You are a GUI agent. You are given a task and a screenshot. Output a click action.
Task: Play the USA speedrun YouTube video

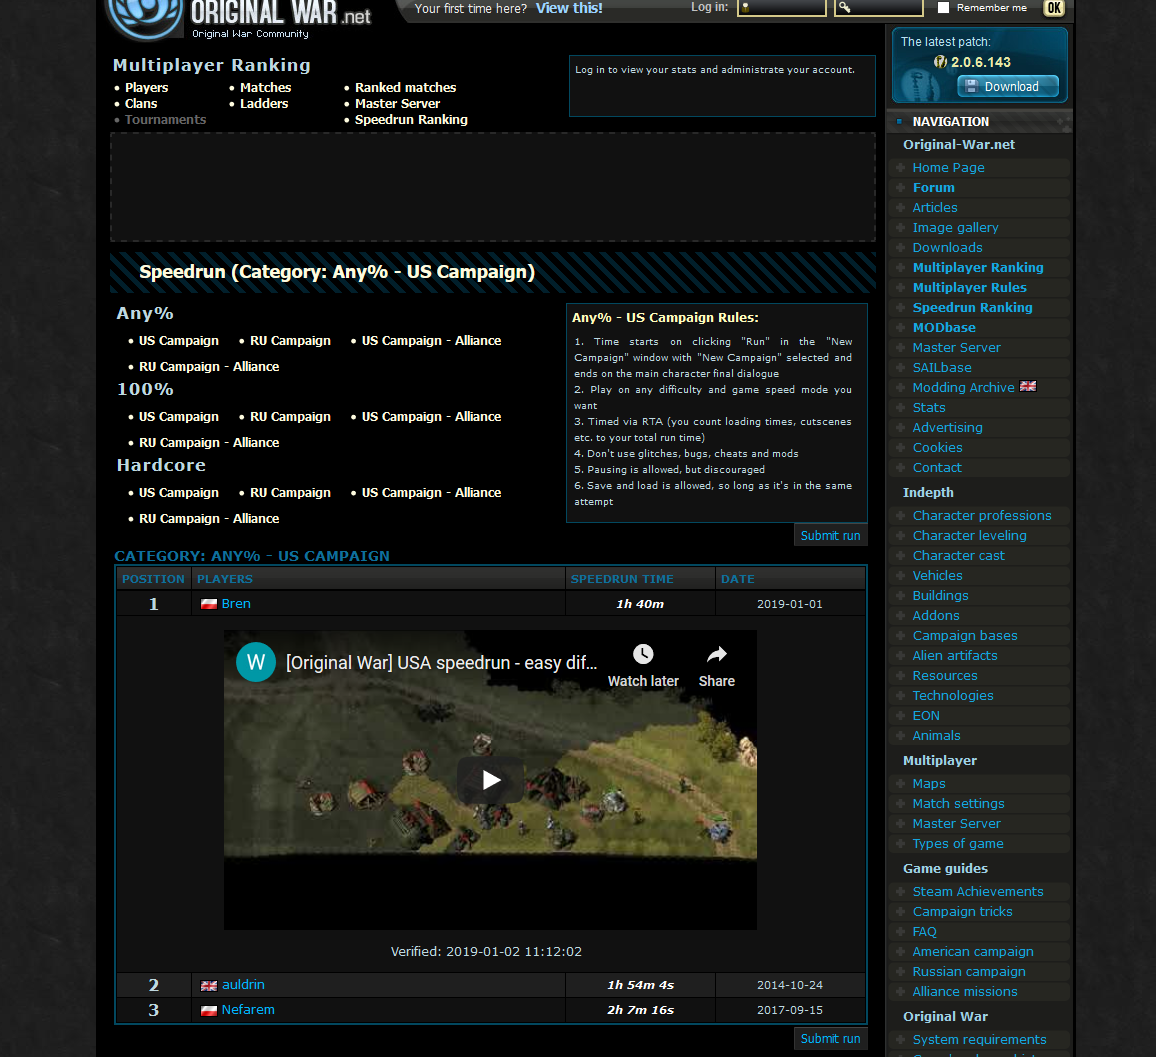[x=491, y=779]
